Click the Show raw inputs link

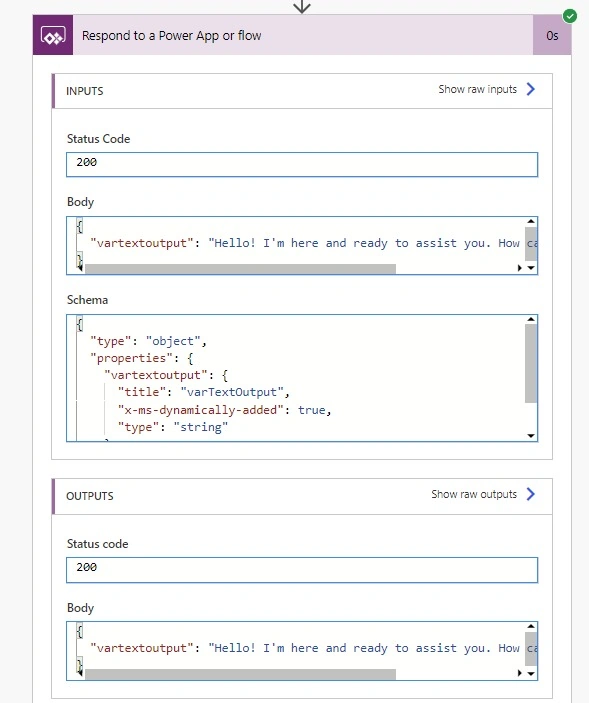tap(477, 89)
